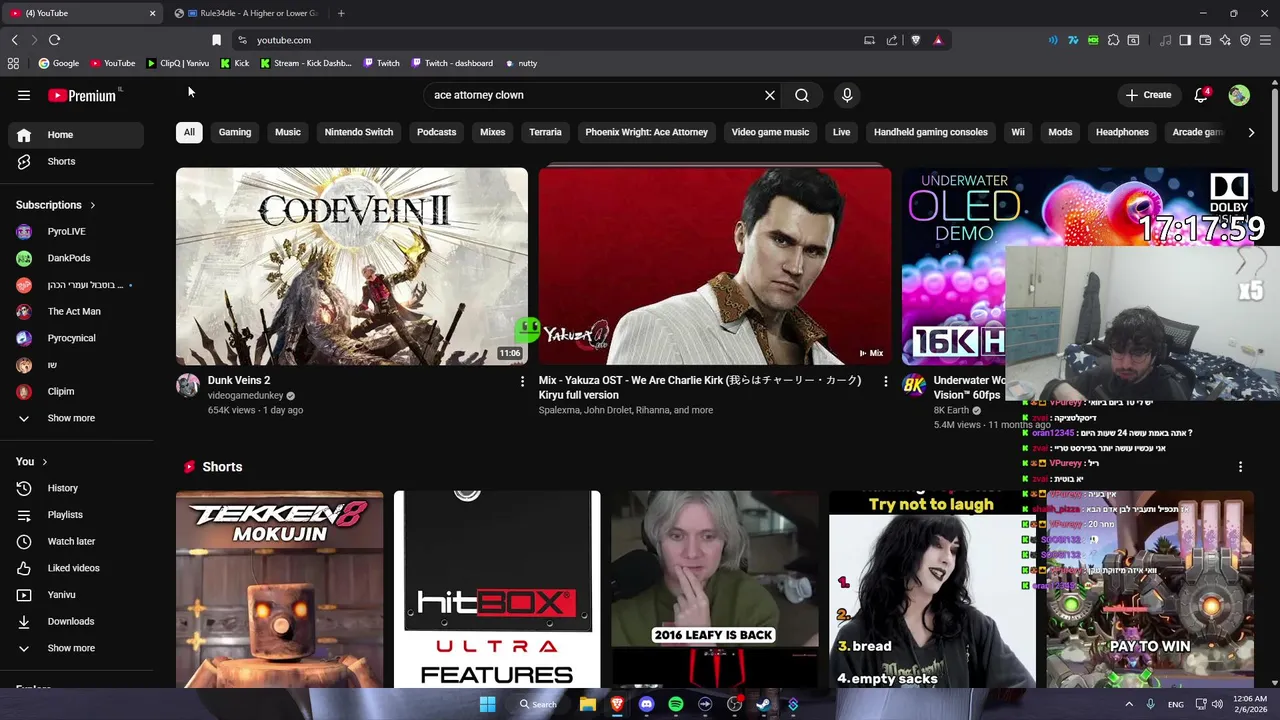Open the ClipQ | Yanivu bookmark

pyautogui.click(x=177, y=63)
